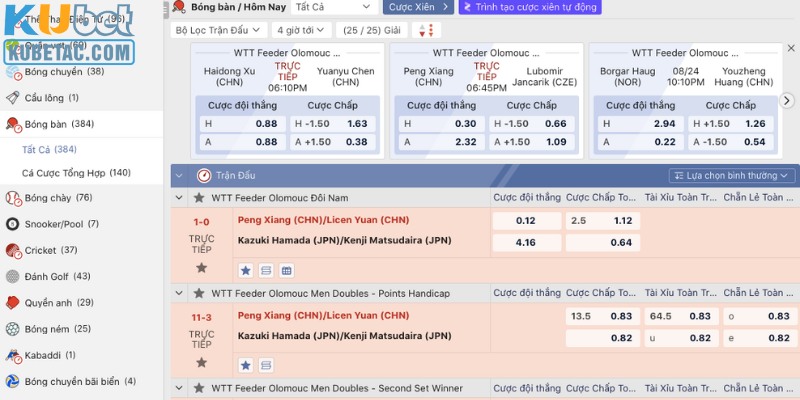Image resolution: width=800 pixels, height=400 pixels.
Task: Favorite the WTT Feeder Olomouc Đôi Nam league
Action: (x=199, y=197)
